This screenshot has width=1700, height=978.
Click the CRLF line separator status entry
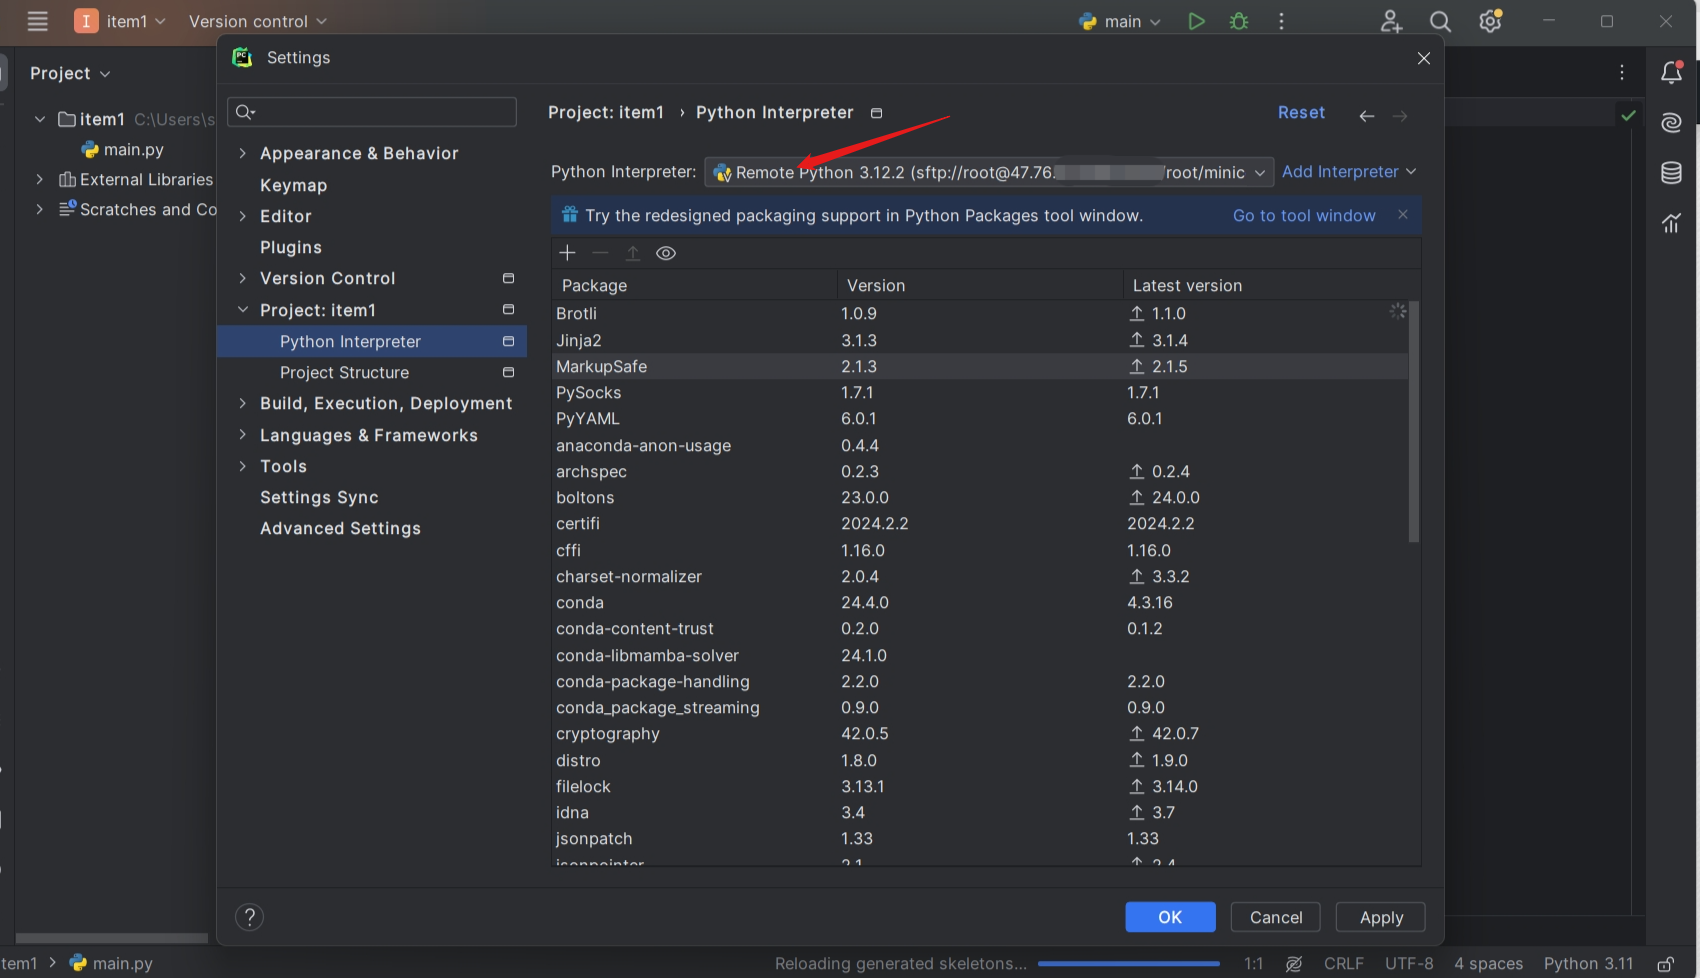(x=1343, y=964)
